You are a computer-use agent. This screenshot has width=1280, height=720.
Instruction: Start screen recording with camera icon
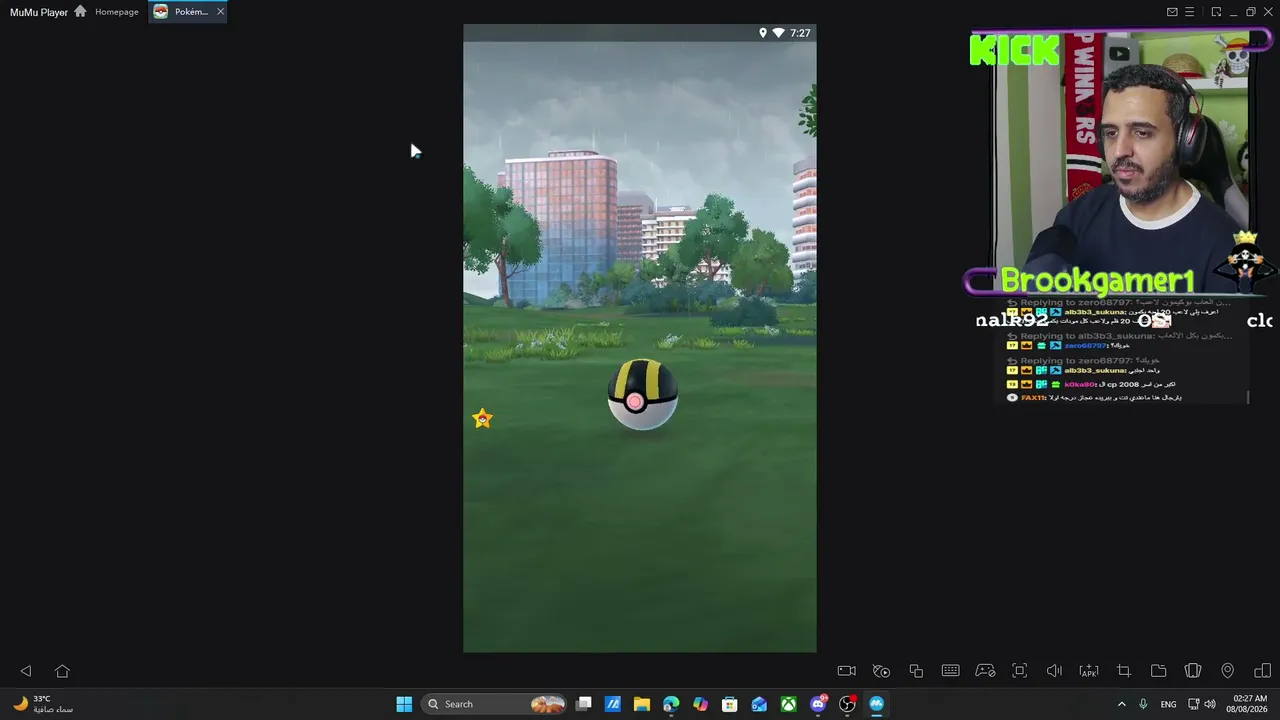(x=846, y=671)
